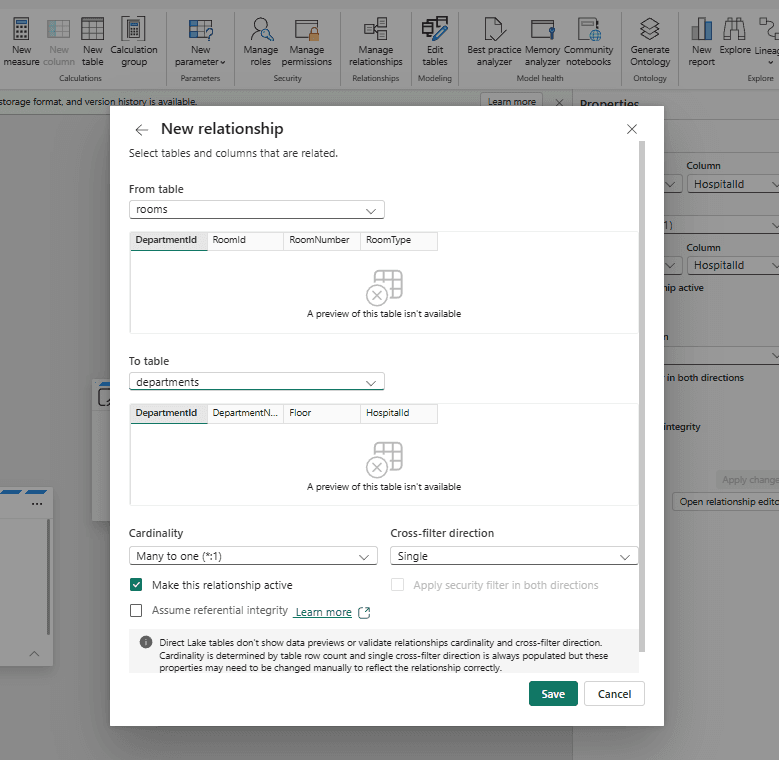Click Learn more button in notification banner

click(x=512, y=101)
